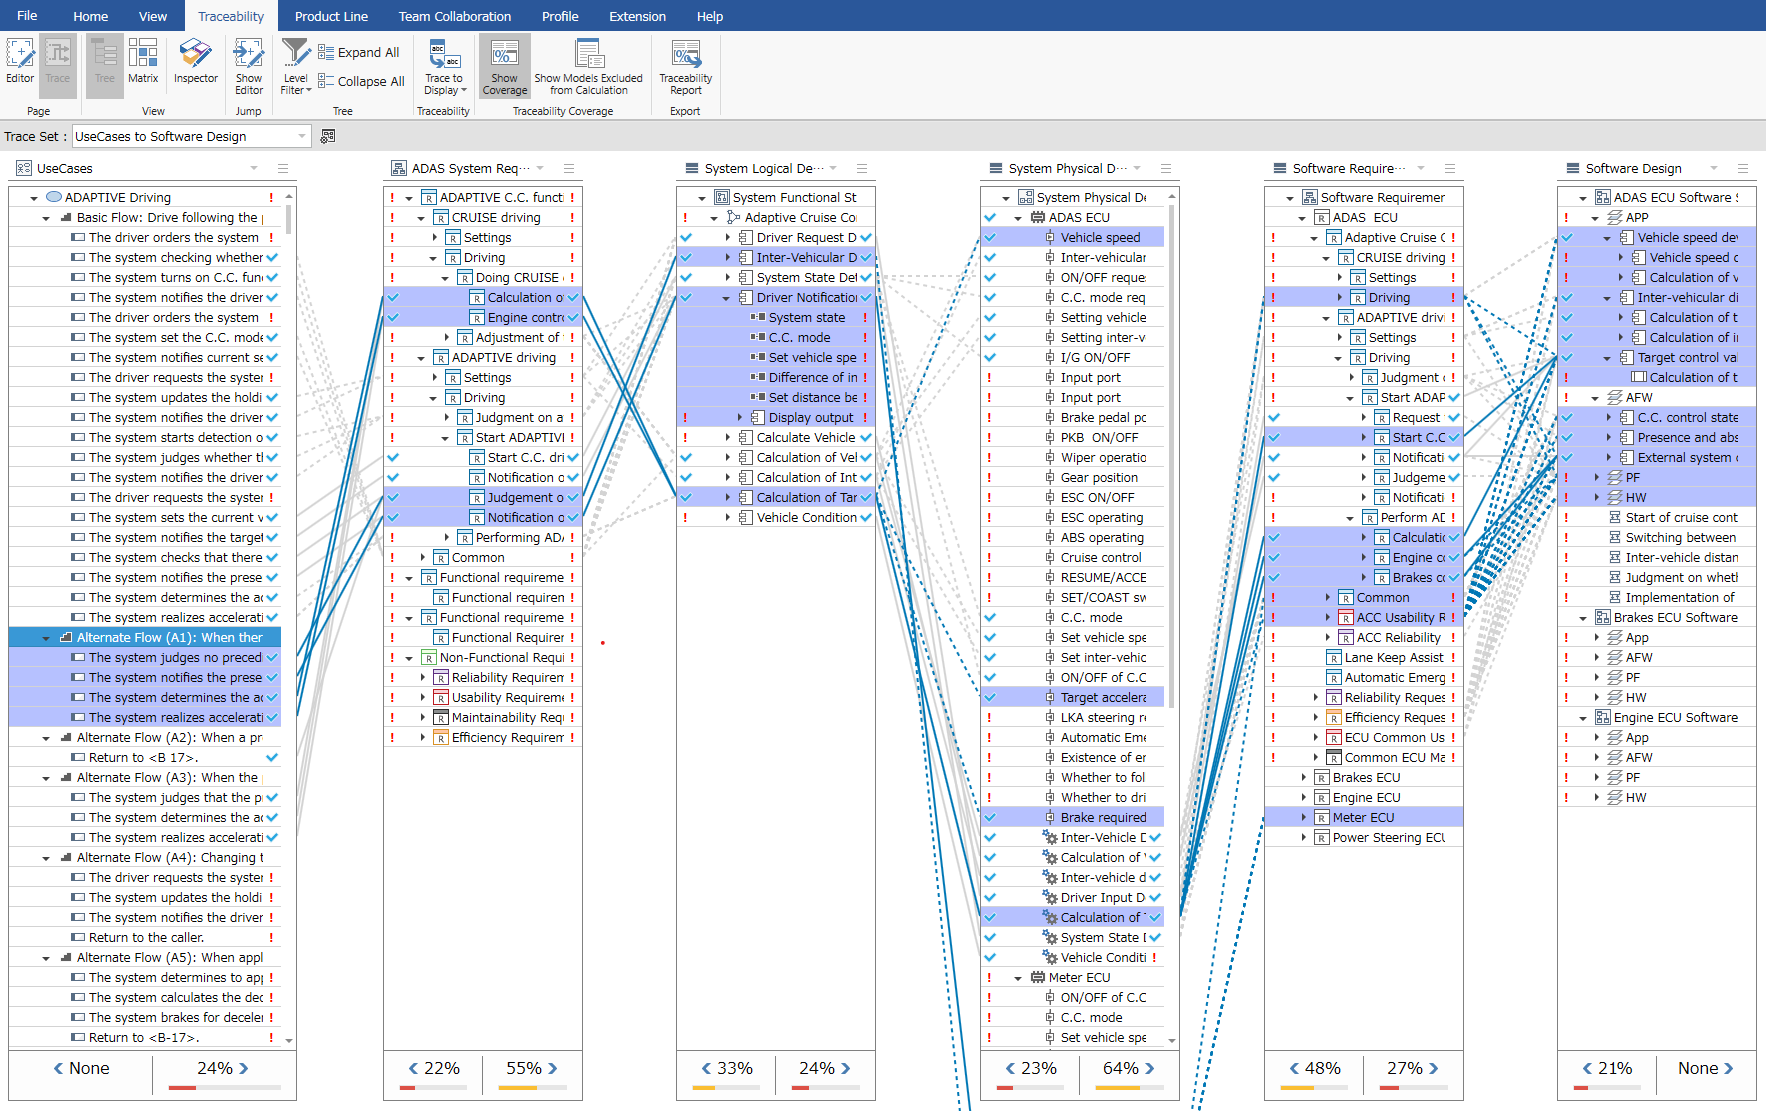1766x1111 pixels.
Task: Expand Reliability Requirem node
Action: 422,677
